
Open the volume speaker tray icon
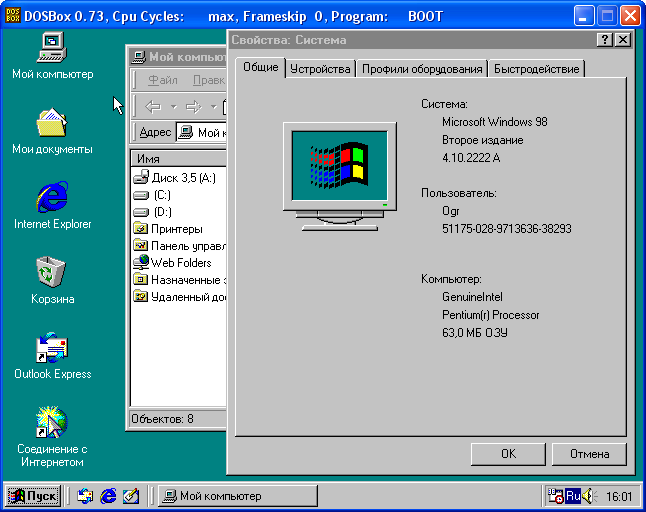(x=589, y=496)
